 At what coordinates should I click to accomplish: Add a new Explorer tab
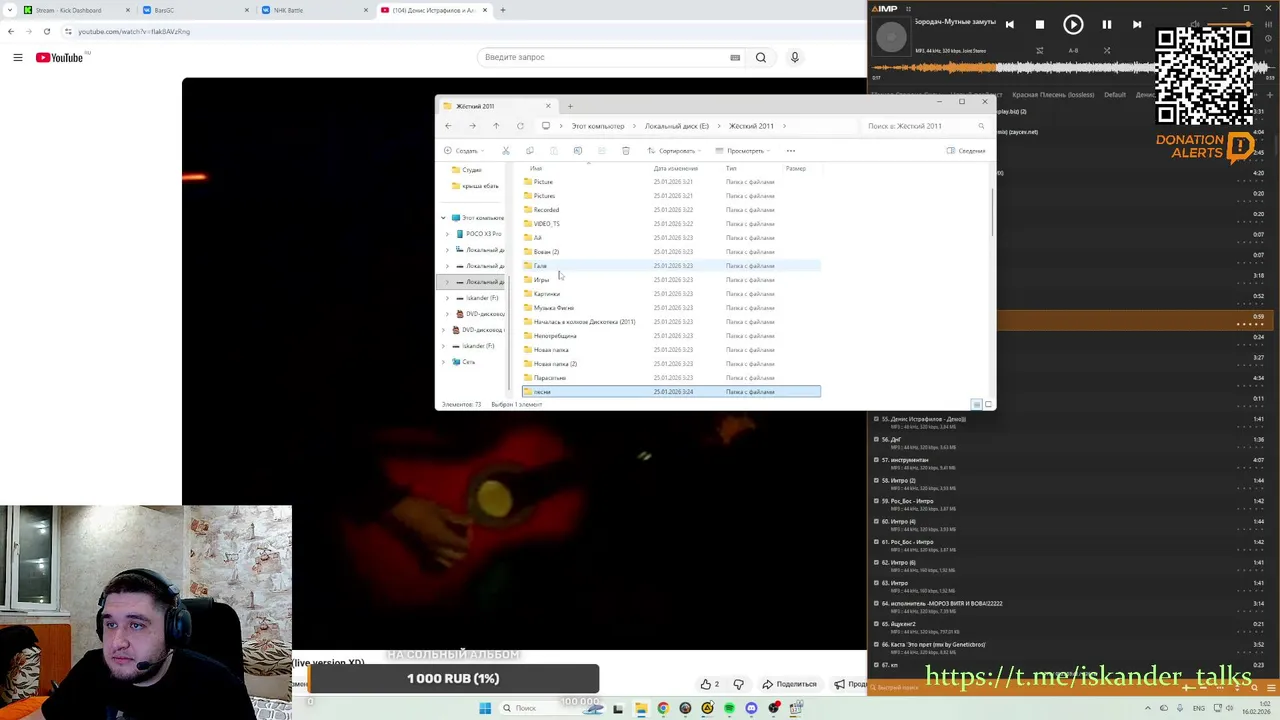coord(570,106)
